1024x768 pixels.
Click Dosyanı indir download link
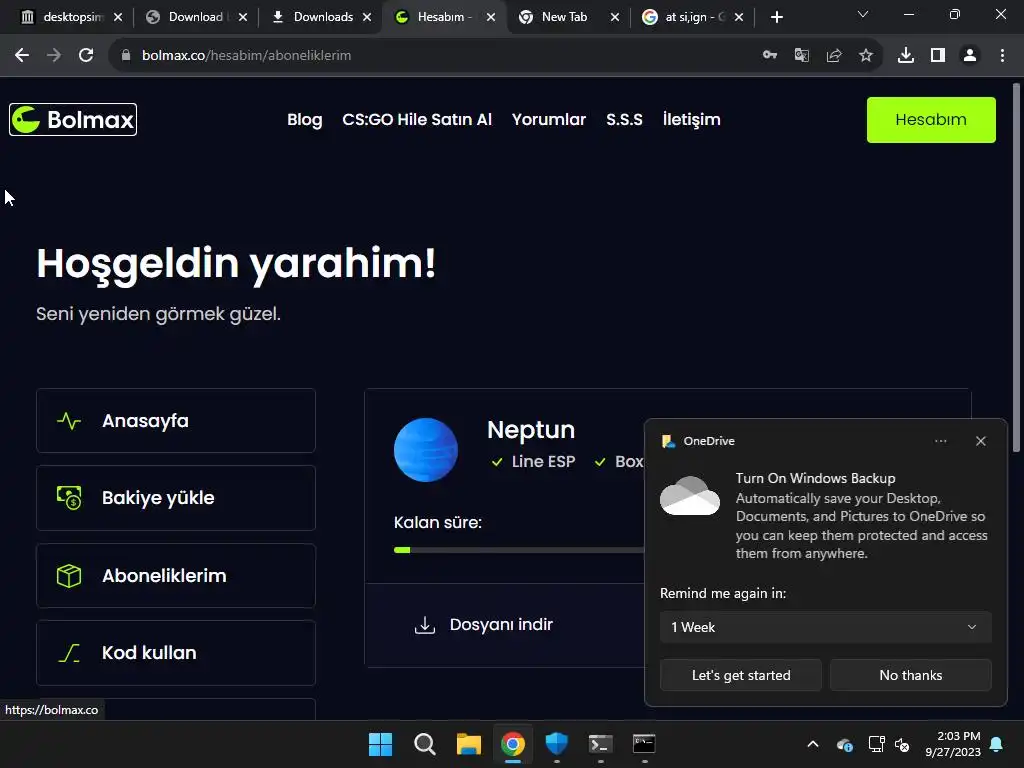[484, 625]
